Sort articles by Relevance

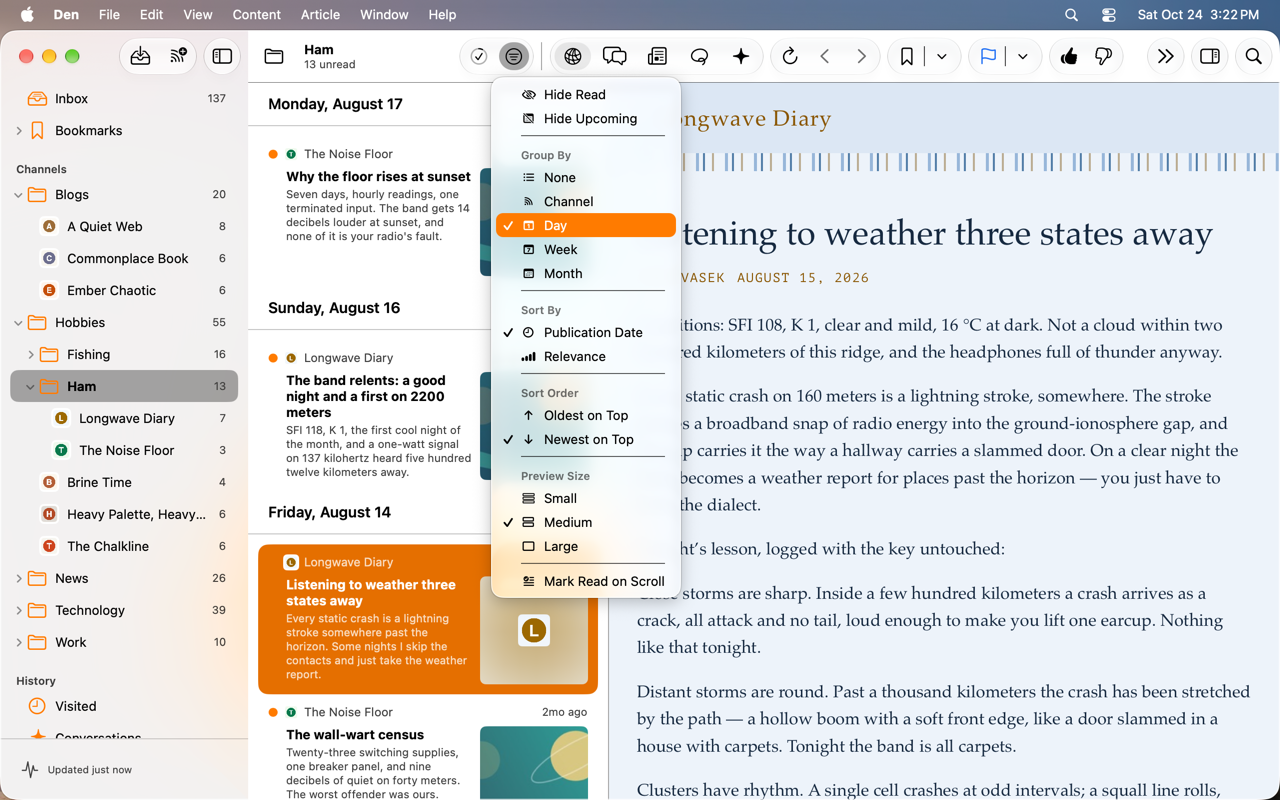point(586,357)
